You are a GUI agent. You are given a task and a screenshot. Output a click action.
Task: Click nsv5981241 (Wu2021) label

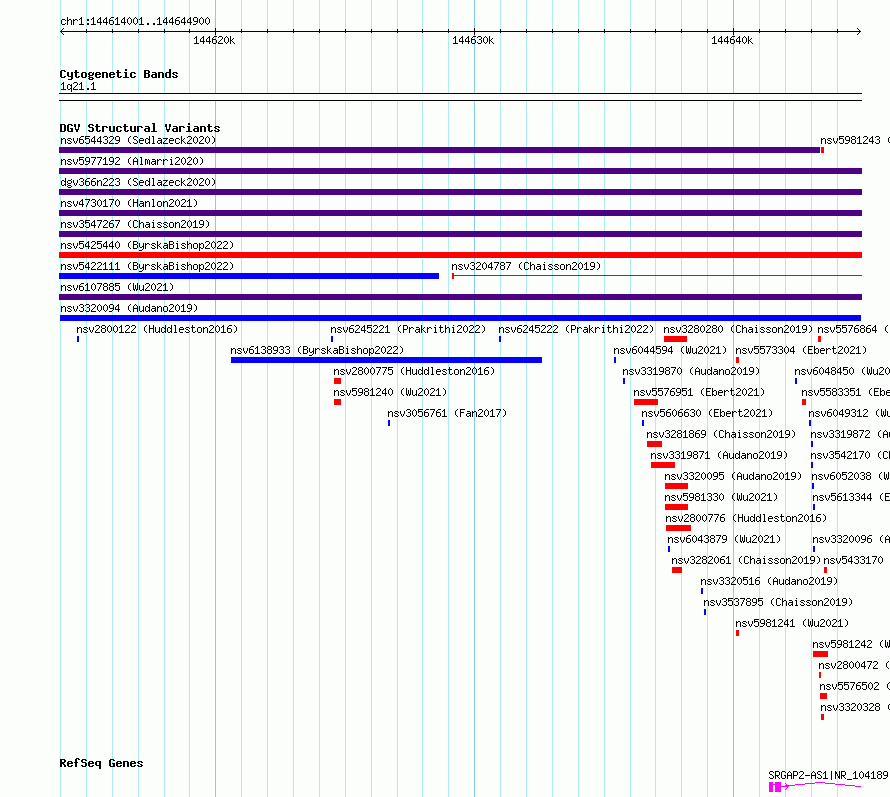pos(792,623)
